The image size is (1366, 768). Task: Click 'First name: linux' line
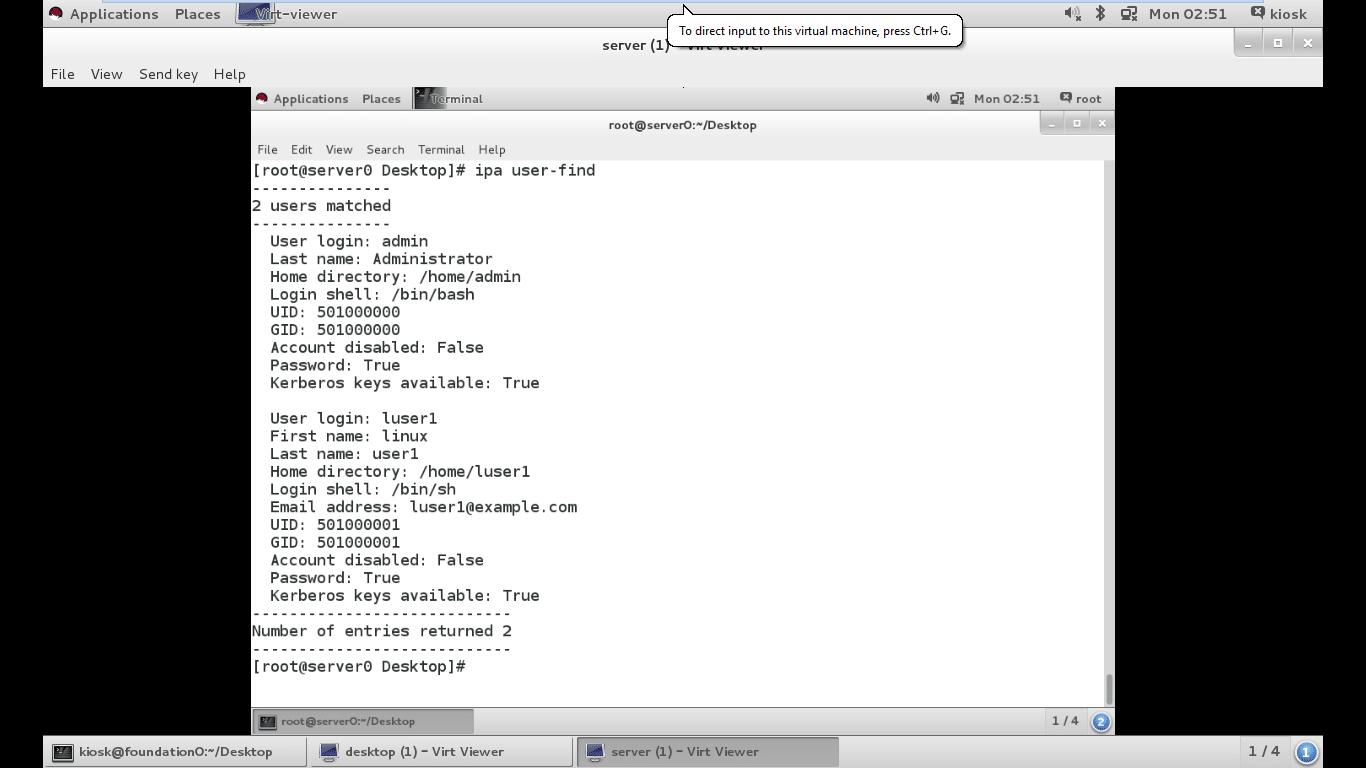pyautogui.click(x=349, y=436)
